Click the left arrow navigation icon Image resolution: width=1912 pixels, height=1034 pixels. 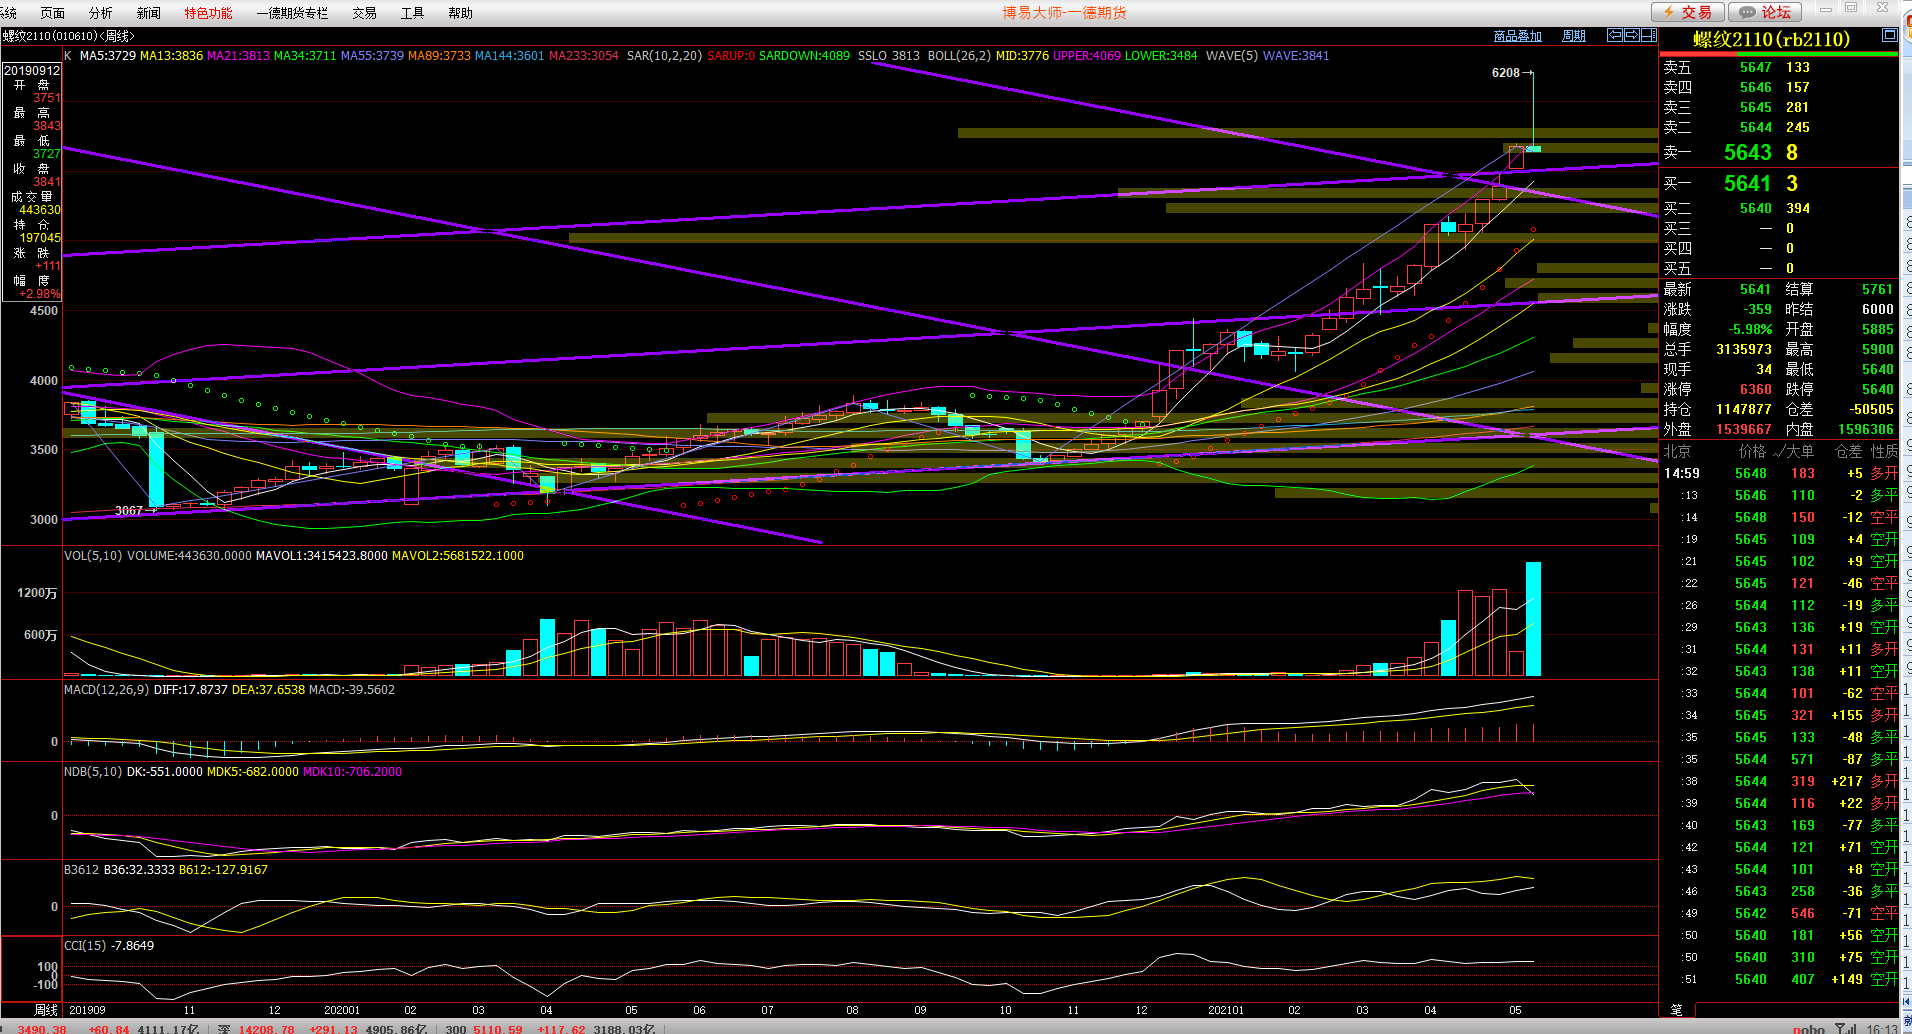(x=1614, y=35)
